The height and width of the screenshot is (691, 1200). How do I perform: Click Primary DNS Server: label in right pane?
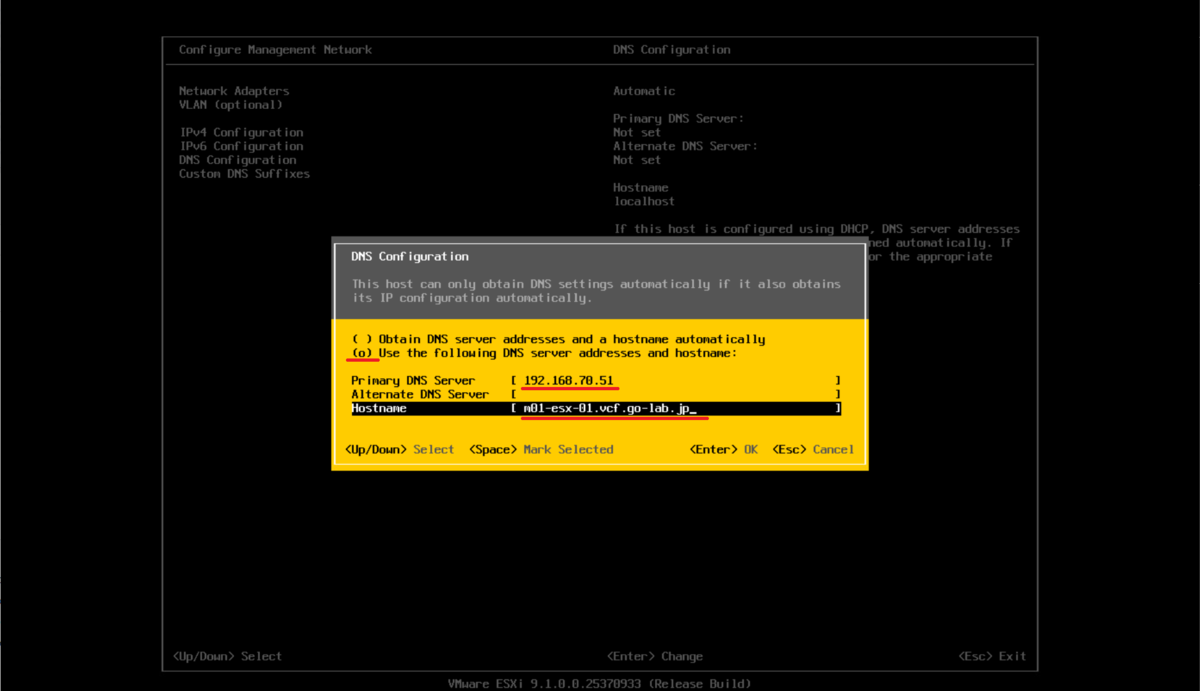pos(679,119)
